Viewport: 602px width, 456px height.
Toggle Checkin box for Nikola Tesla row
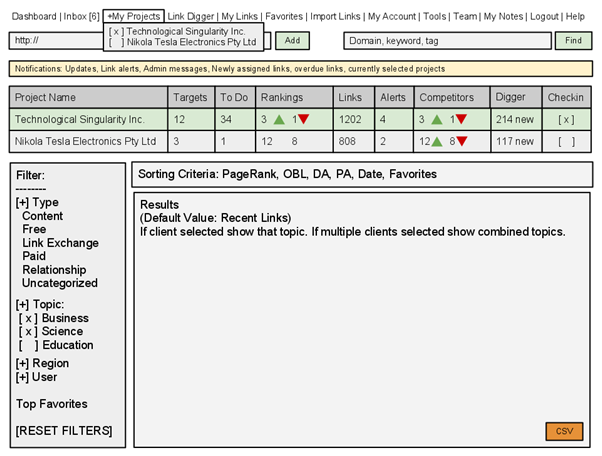(566, 142)
